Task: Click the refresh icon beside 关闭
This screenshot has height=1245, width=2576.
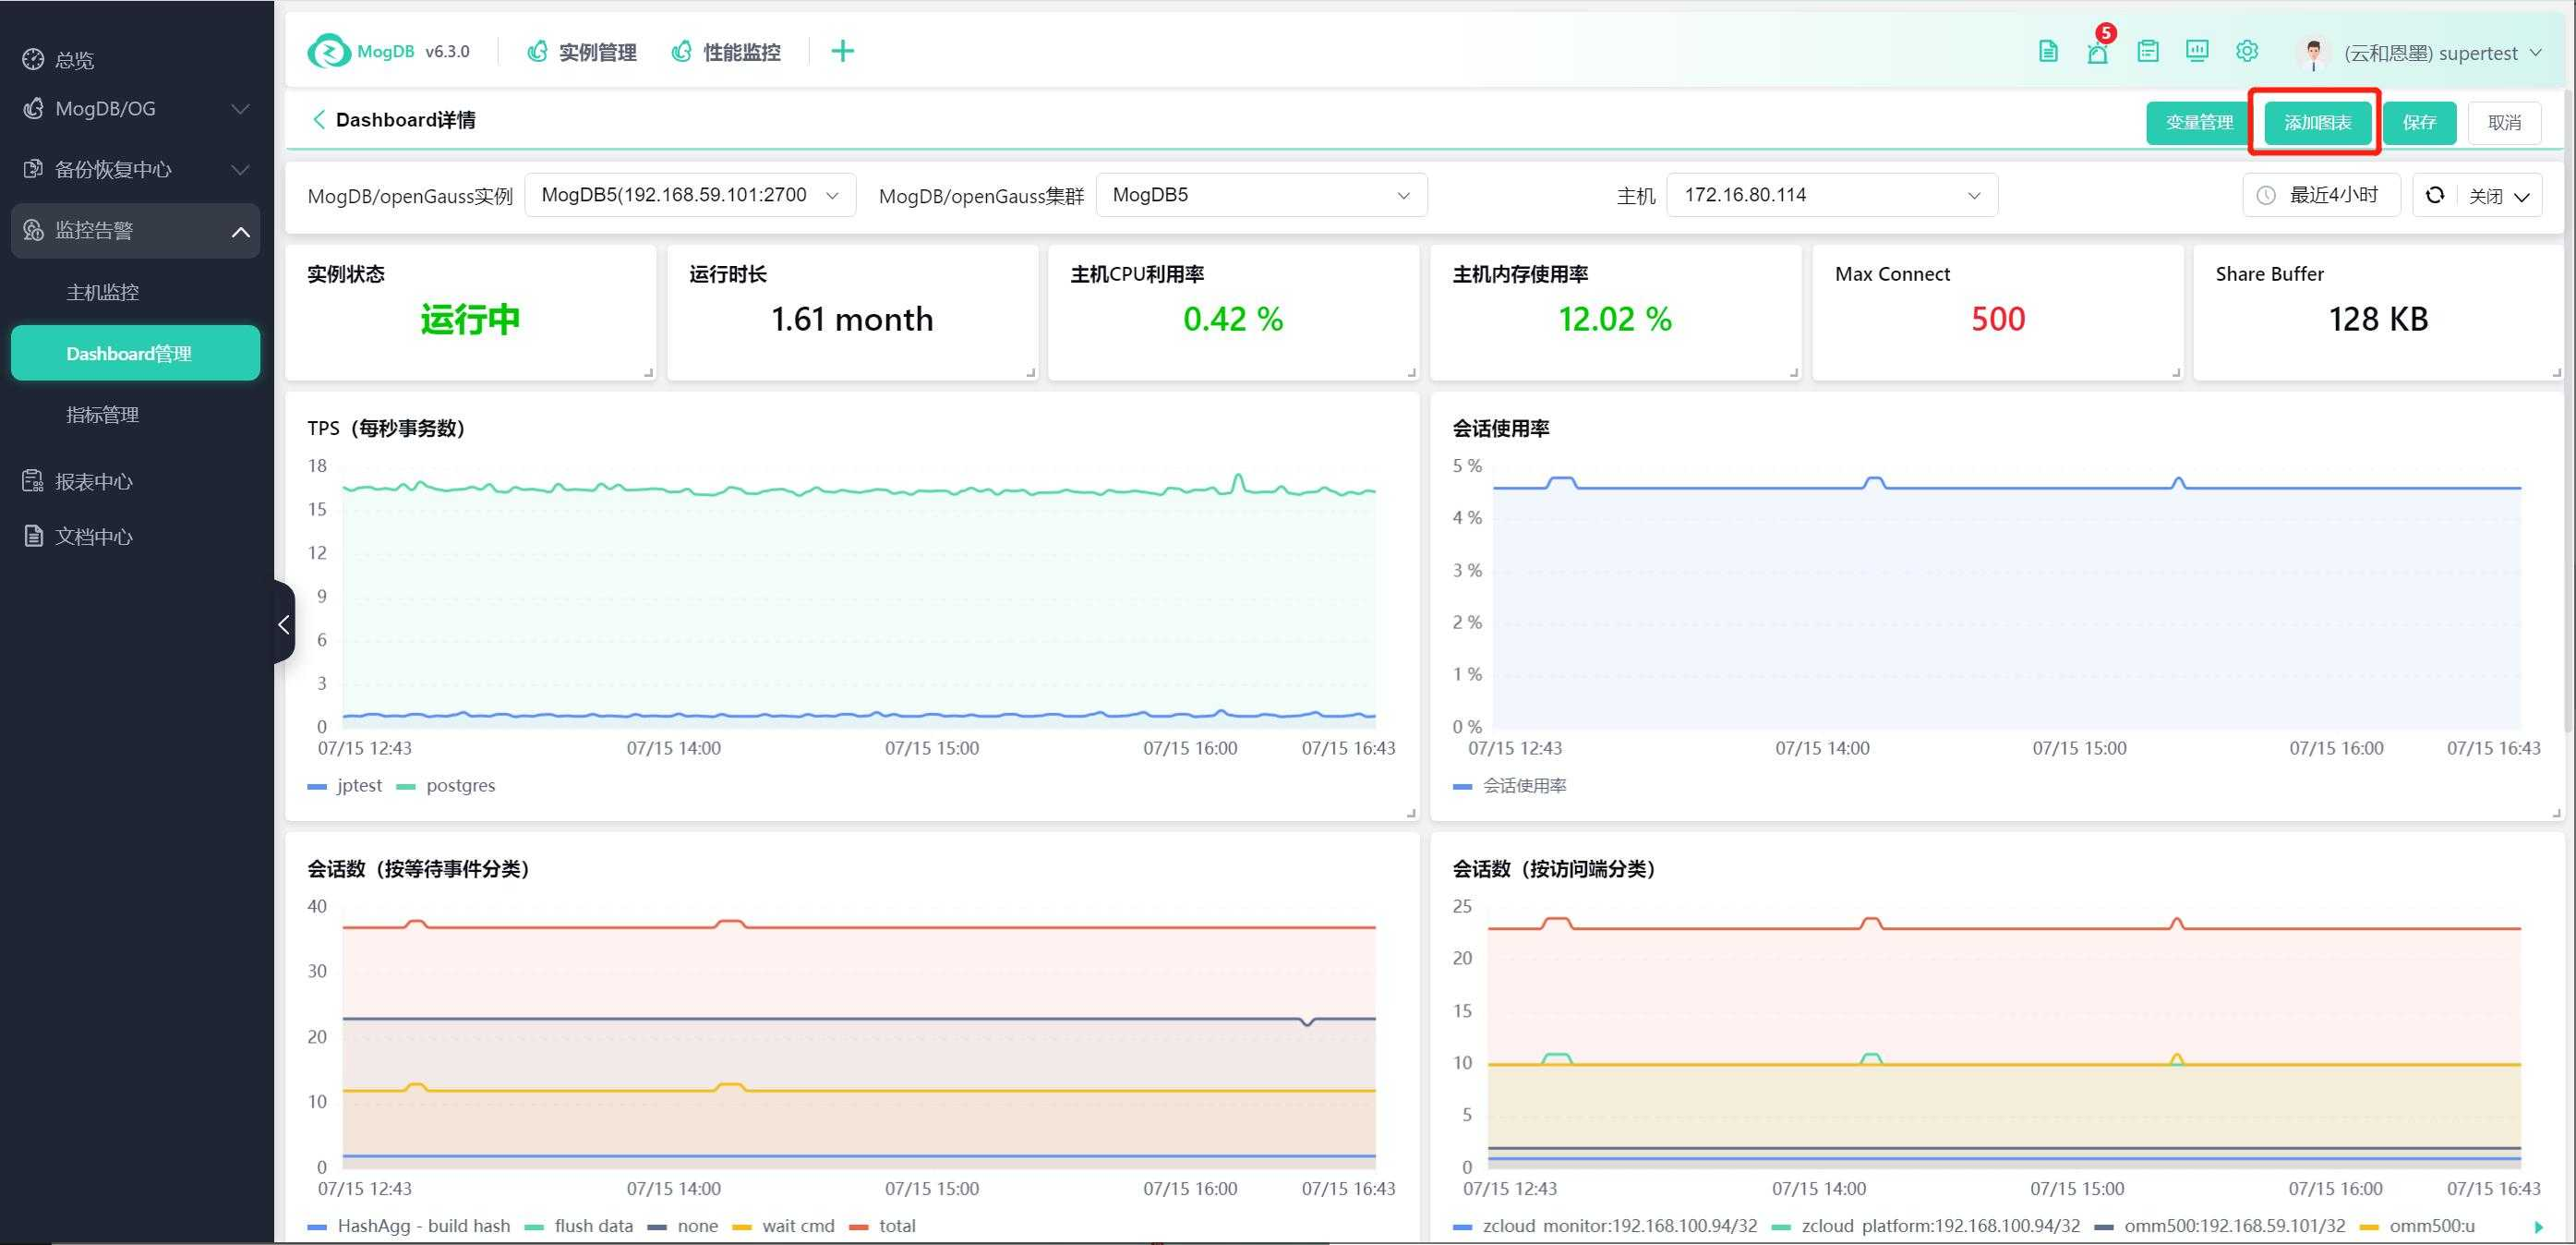Action: coord(2435,195)
